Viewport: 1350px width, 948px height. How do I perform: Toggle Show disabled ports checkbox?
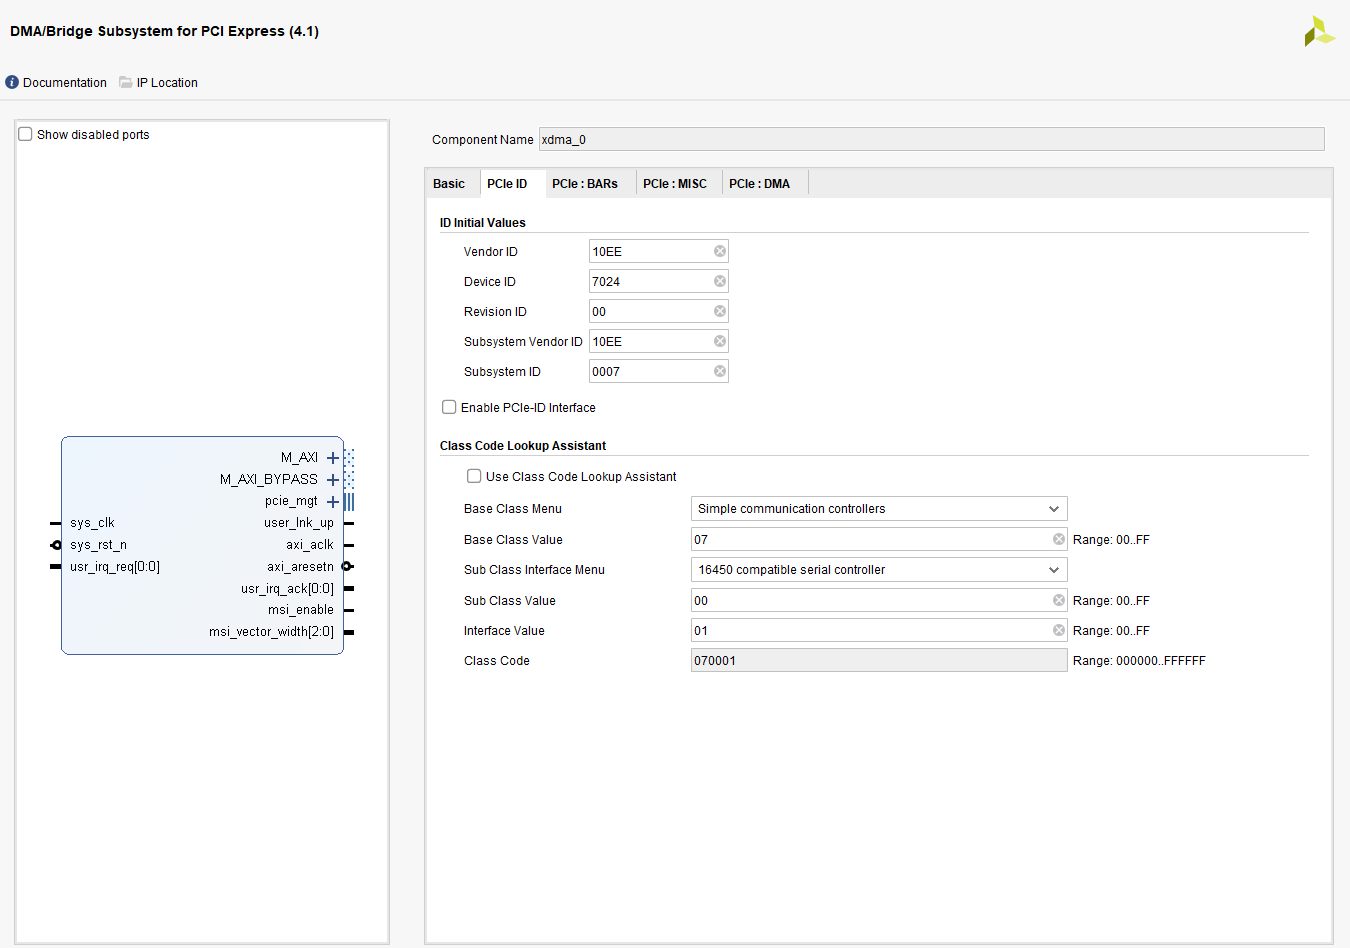point(26,134)
